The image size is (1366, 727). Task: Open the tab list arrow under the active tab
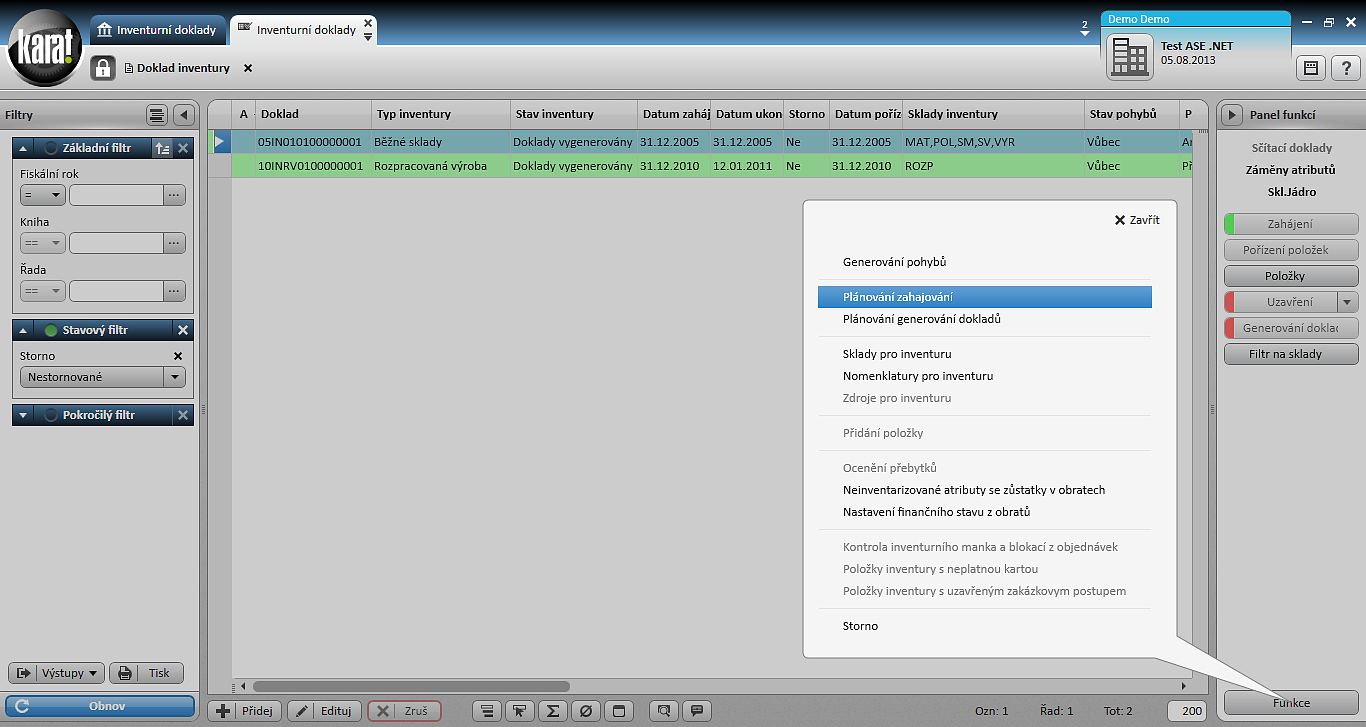(x=368, y=36)
